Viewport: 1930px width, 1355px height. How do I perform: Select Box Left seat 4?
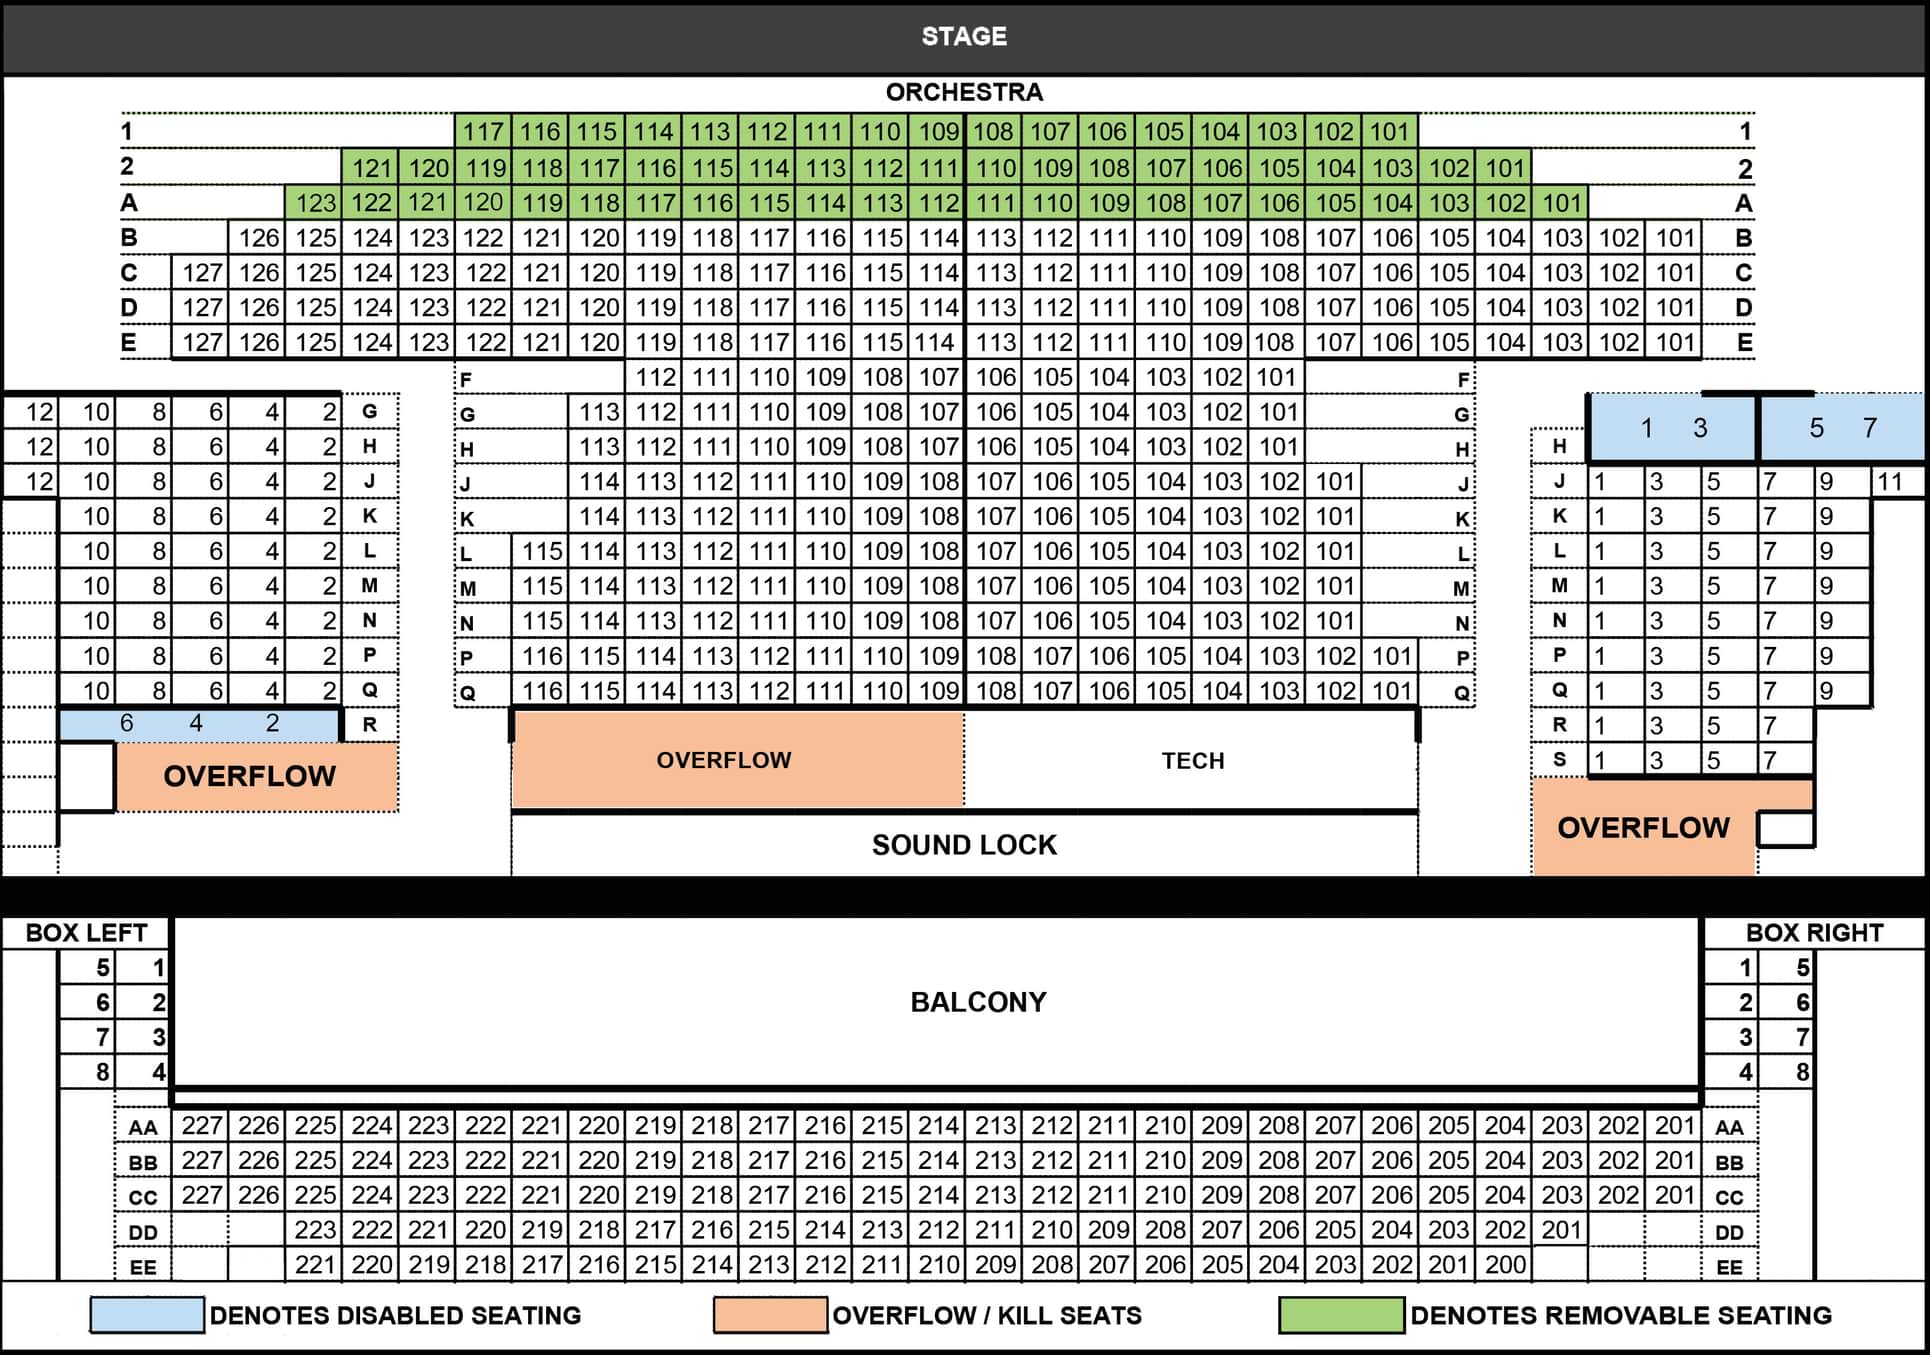143,1072
